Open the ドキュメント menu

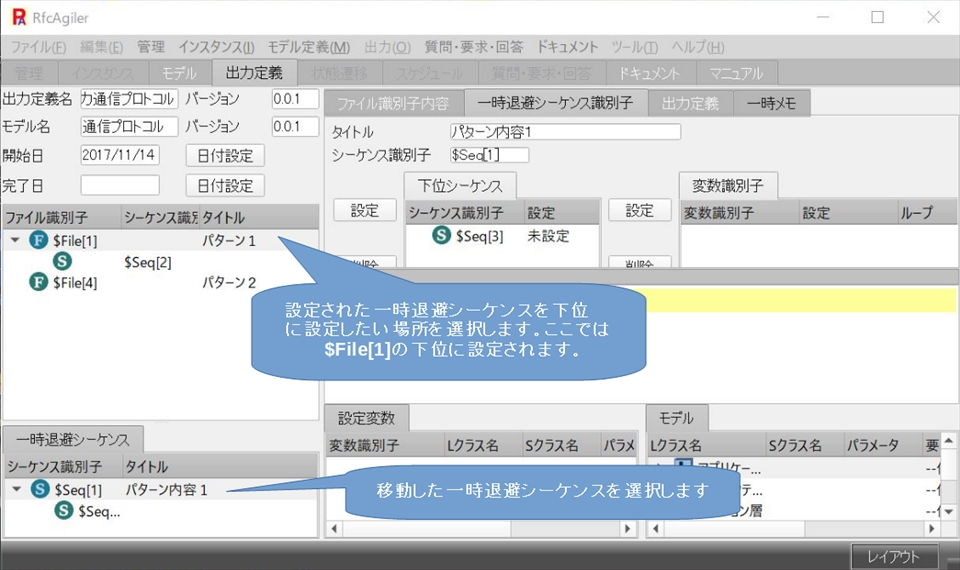pyautogui.click(x=567, y=47)
